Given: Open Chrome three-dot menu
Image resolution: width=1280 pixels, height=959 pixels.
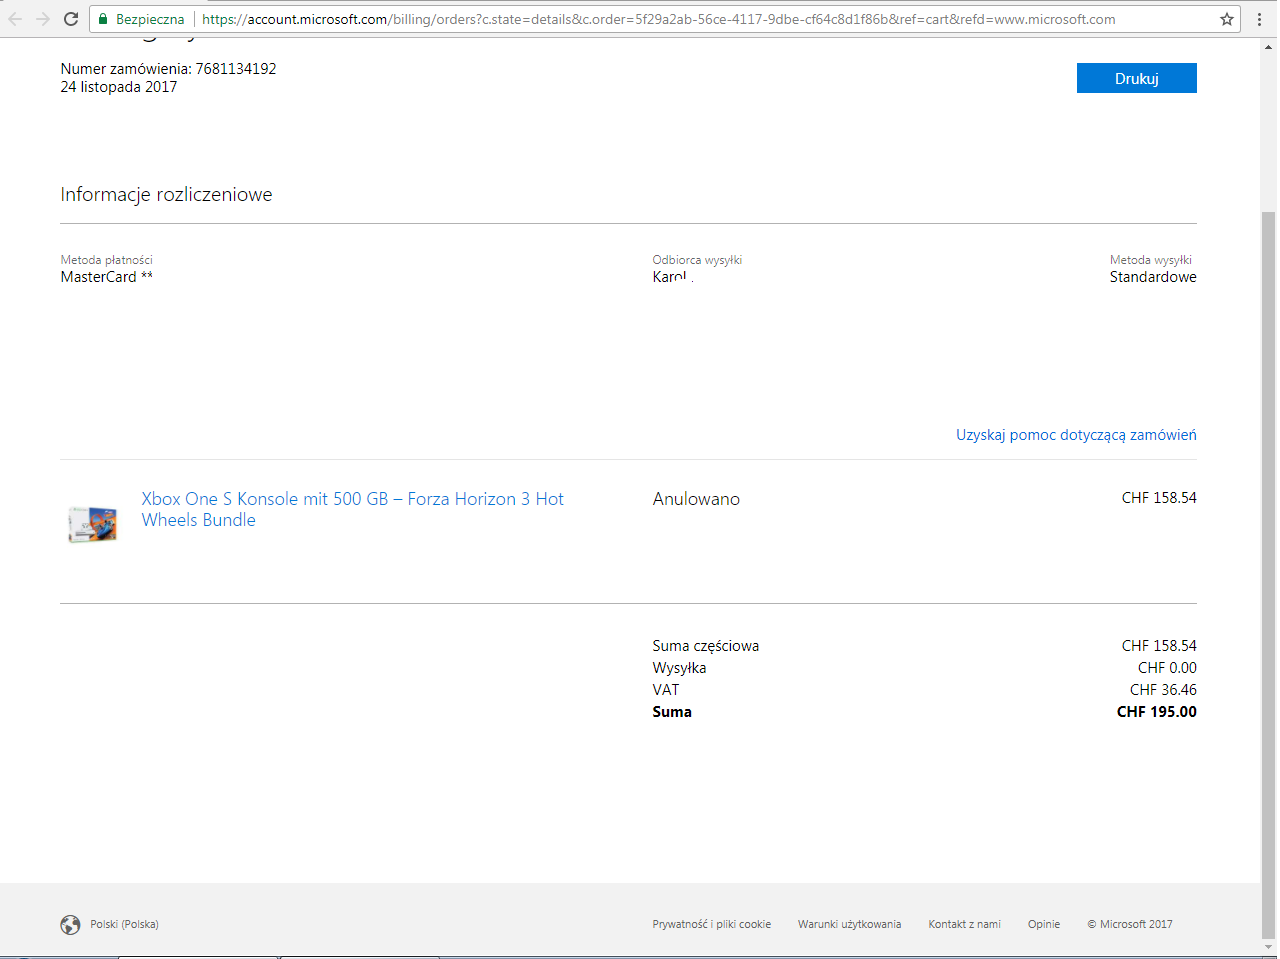Looking at the screenshot, I should coord(1259,19).
